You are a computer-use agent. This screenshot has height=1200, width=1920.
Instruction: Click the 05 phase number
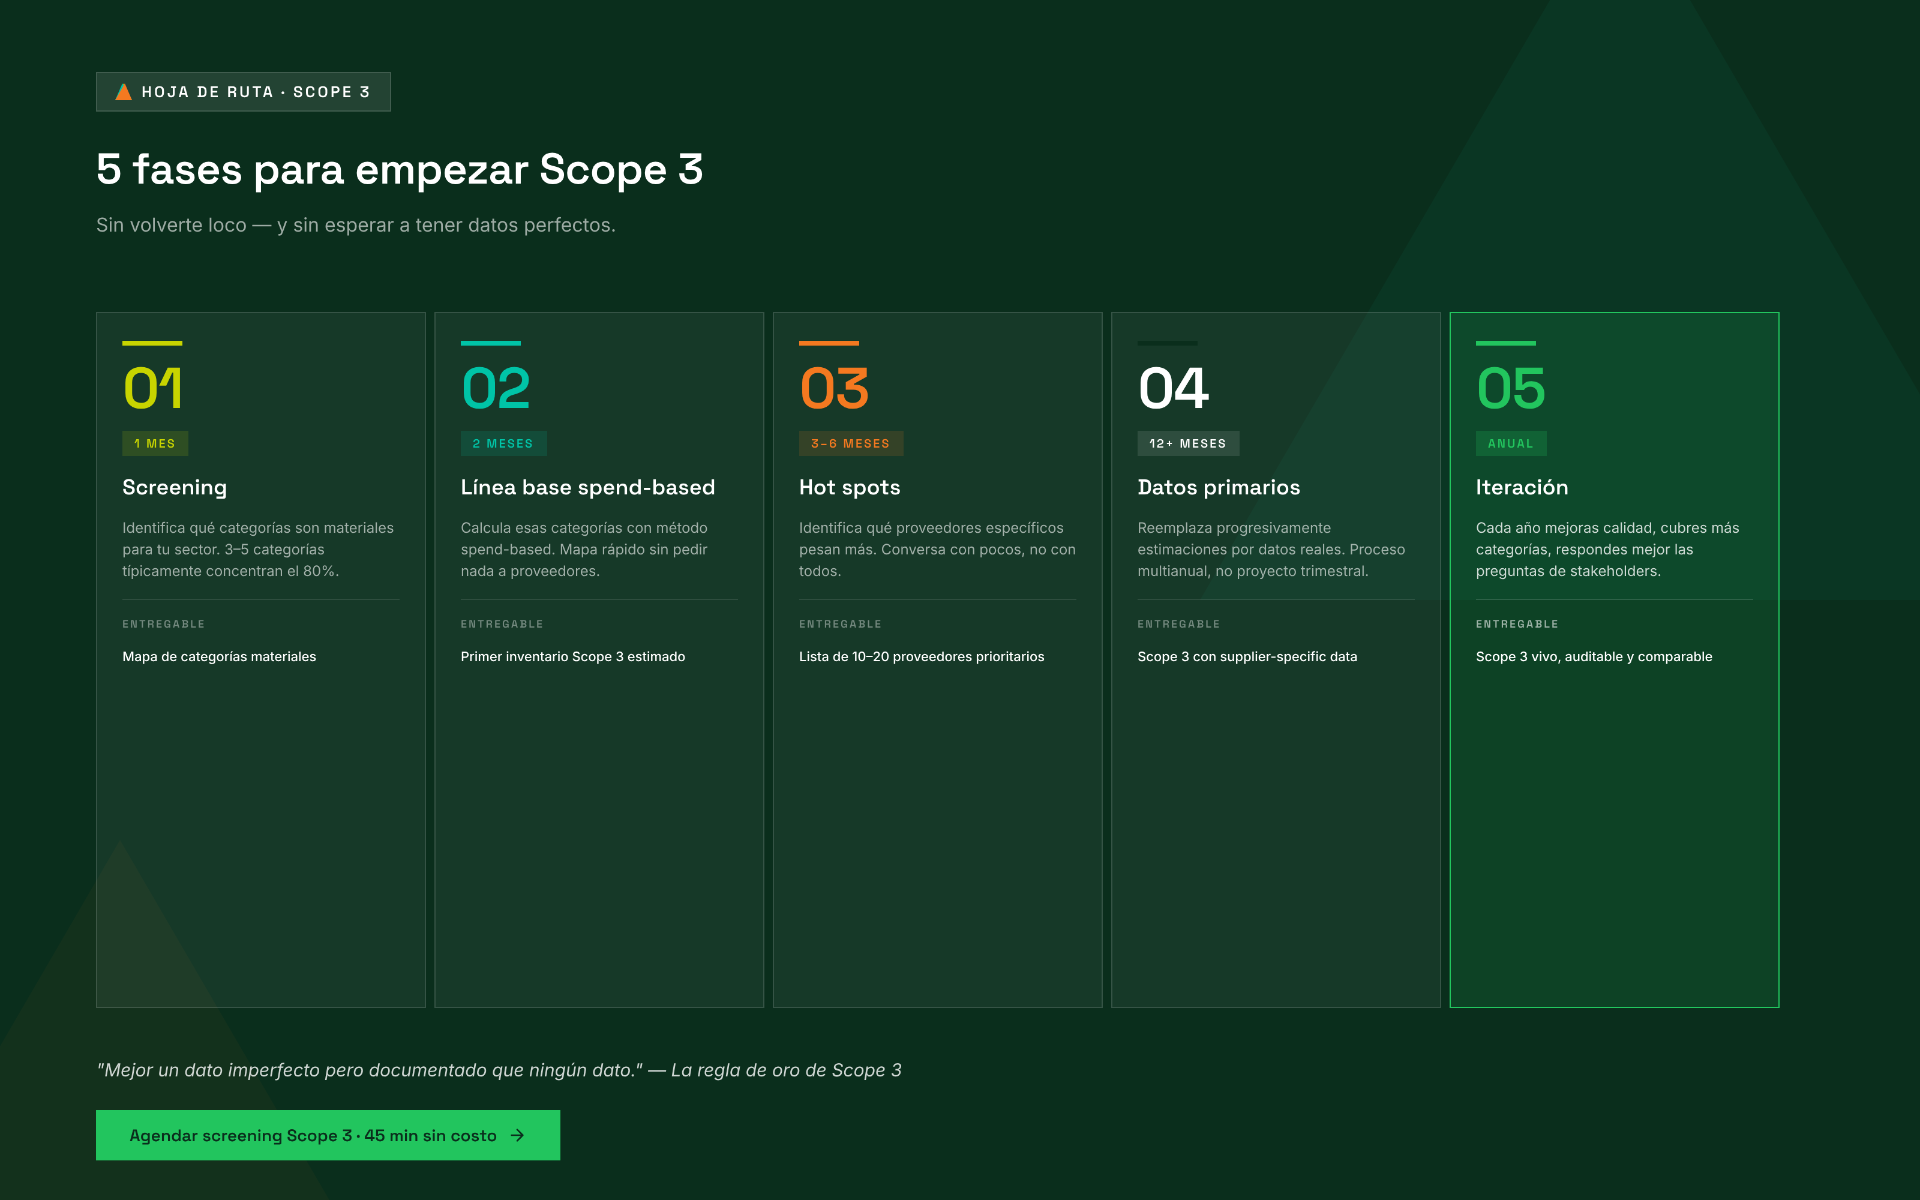(x=1511, y=388)
